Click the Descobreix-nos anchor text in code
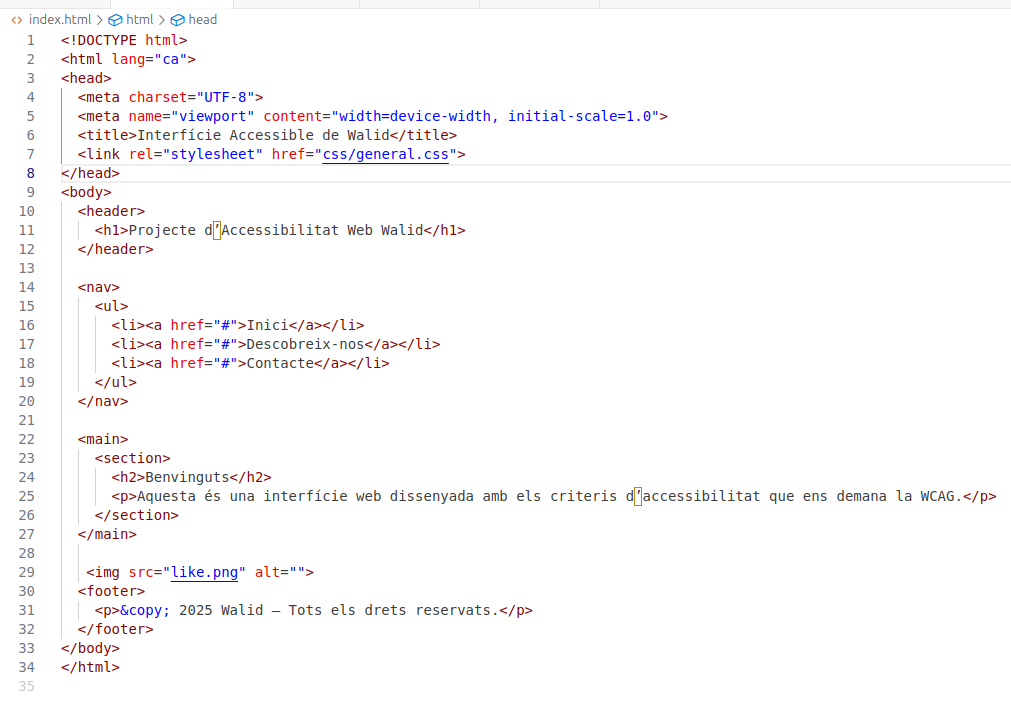This screenshot has width=1011, height=703. [305, 344]
